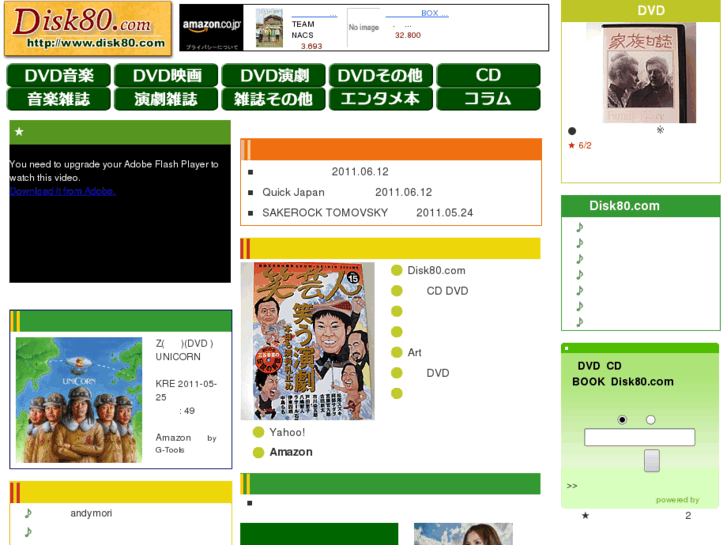
Task: Click the 32,800 price in ad
Action: 408,35
